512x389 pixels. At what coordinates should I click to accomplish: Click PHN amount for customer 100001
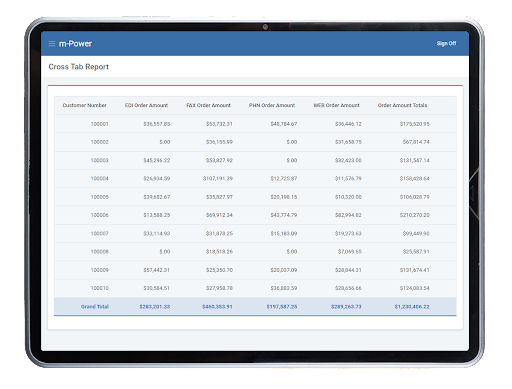click(284, 124)
